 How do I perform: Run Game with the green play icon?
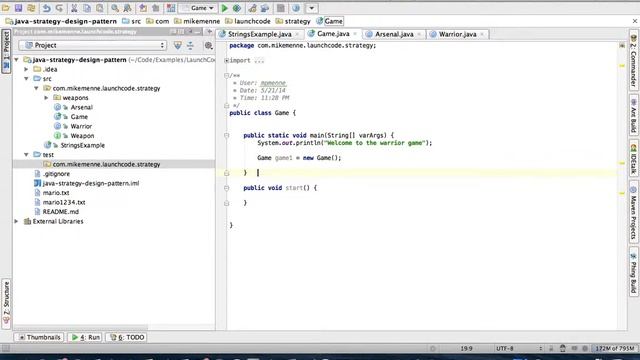[224, 8]
